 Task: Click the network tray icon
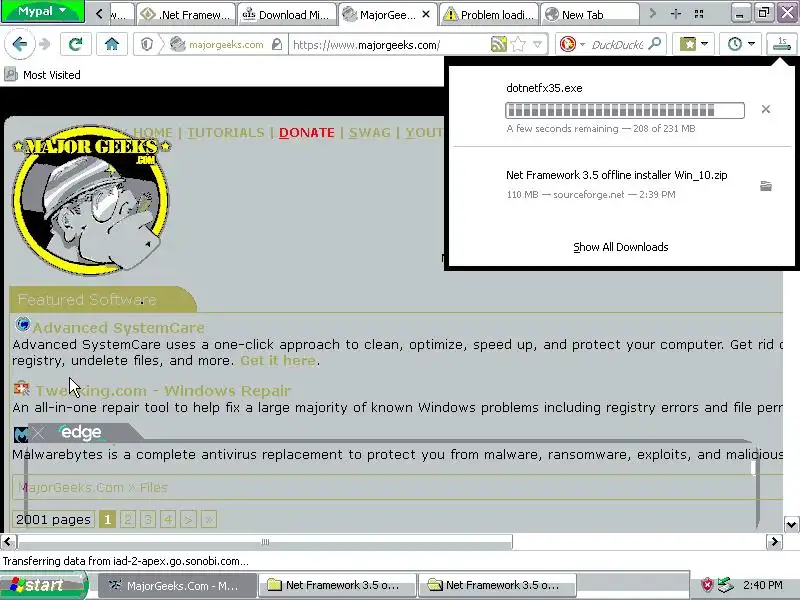coord(725,585)
